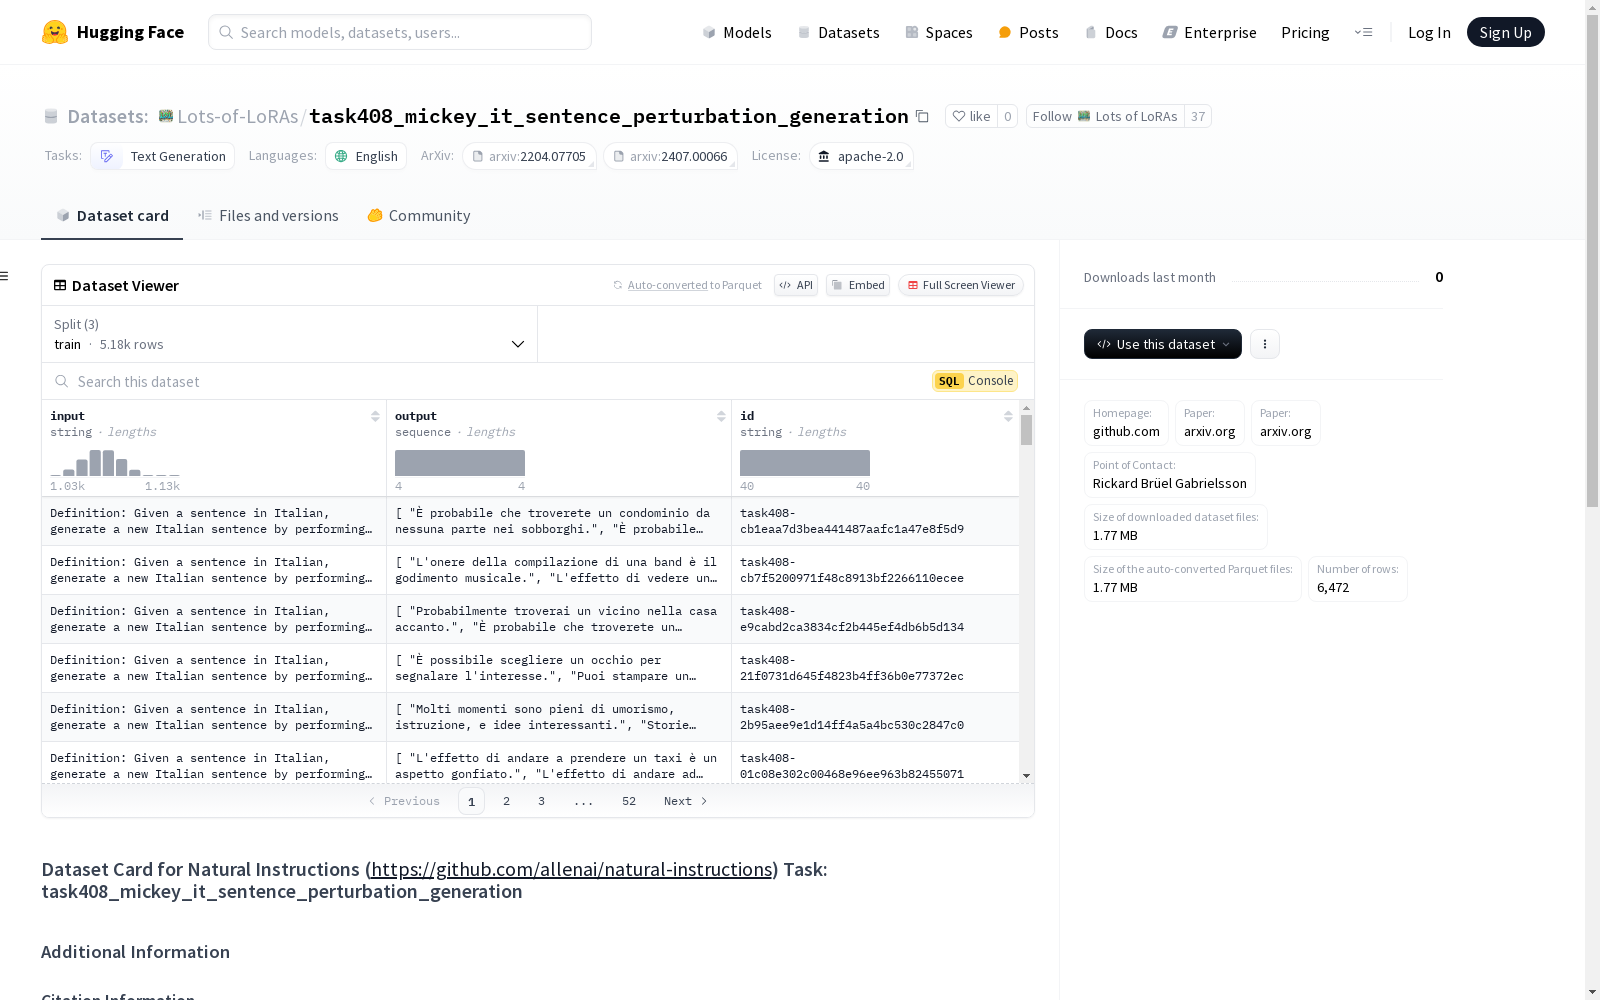Click the Dataset Viewer table icon
1600x1000 pixels.
pyautogui.click(x=60, y=285)
